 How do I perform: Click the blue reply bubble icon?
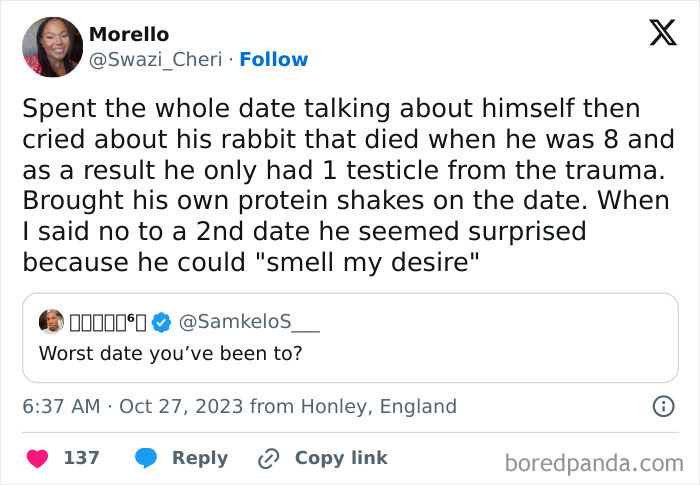point(146,458)
